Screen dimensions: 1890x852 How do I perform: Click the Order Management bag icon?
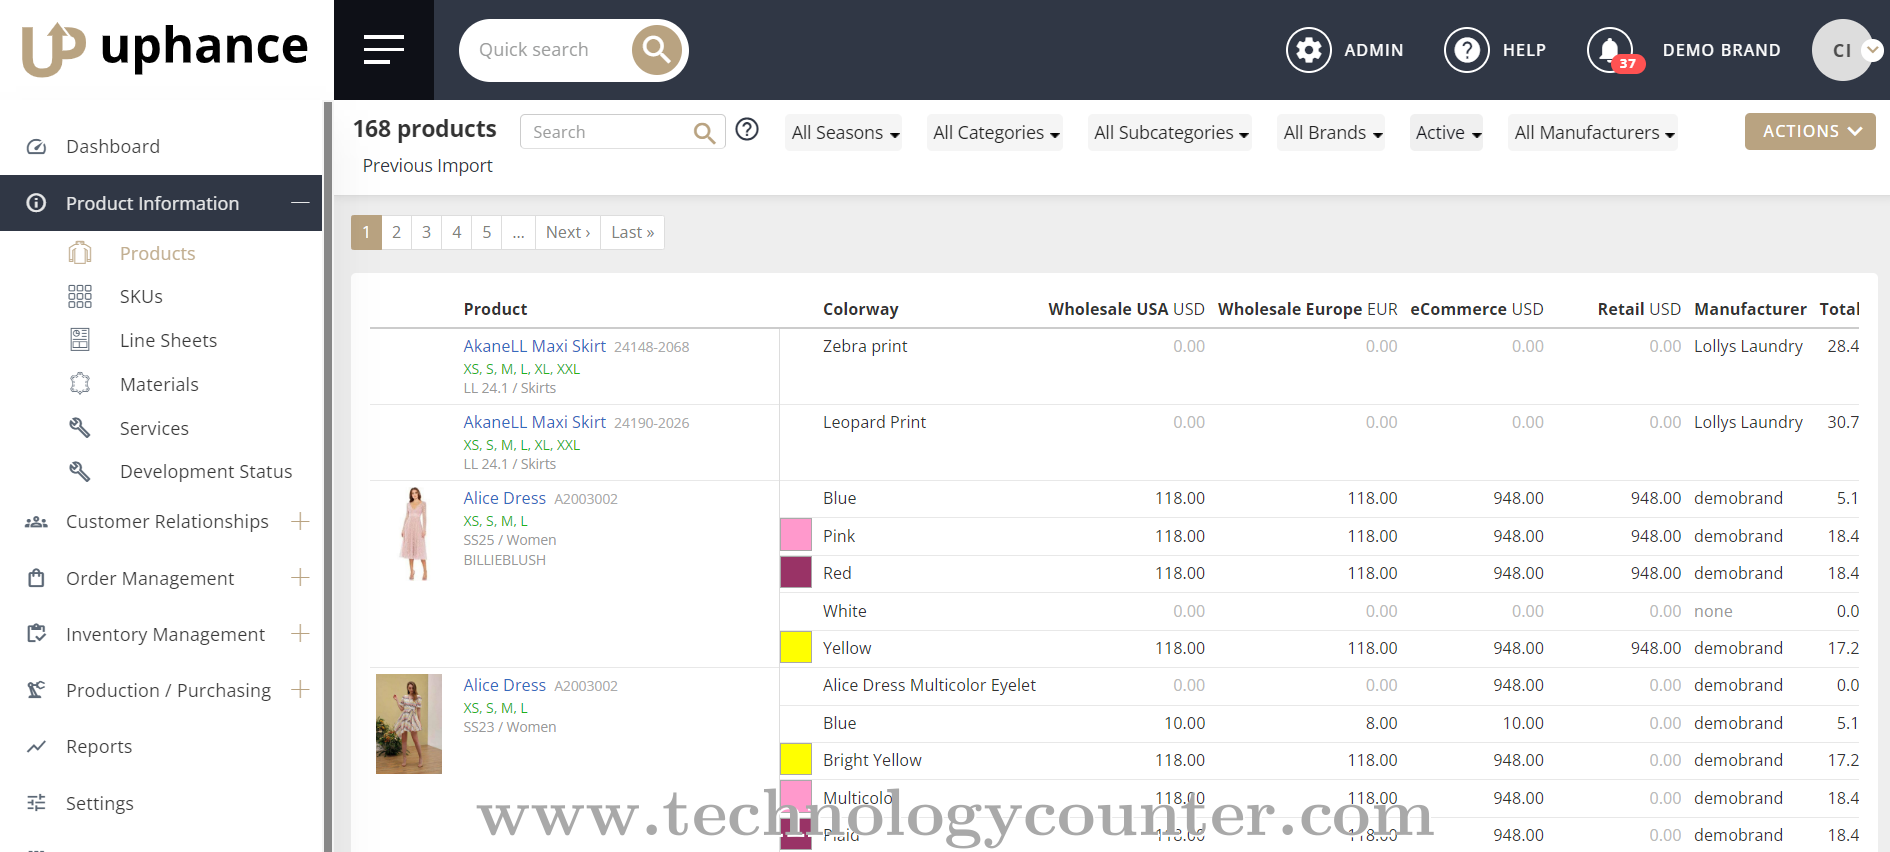[36, 578]
